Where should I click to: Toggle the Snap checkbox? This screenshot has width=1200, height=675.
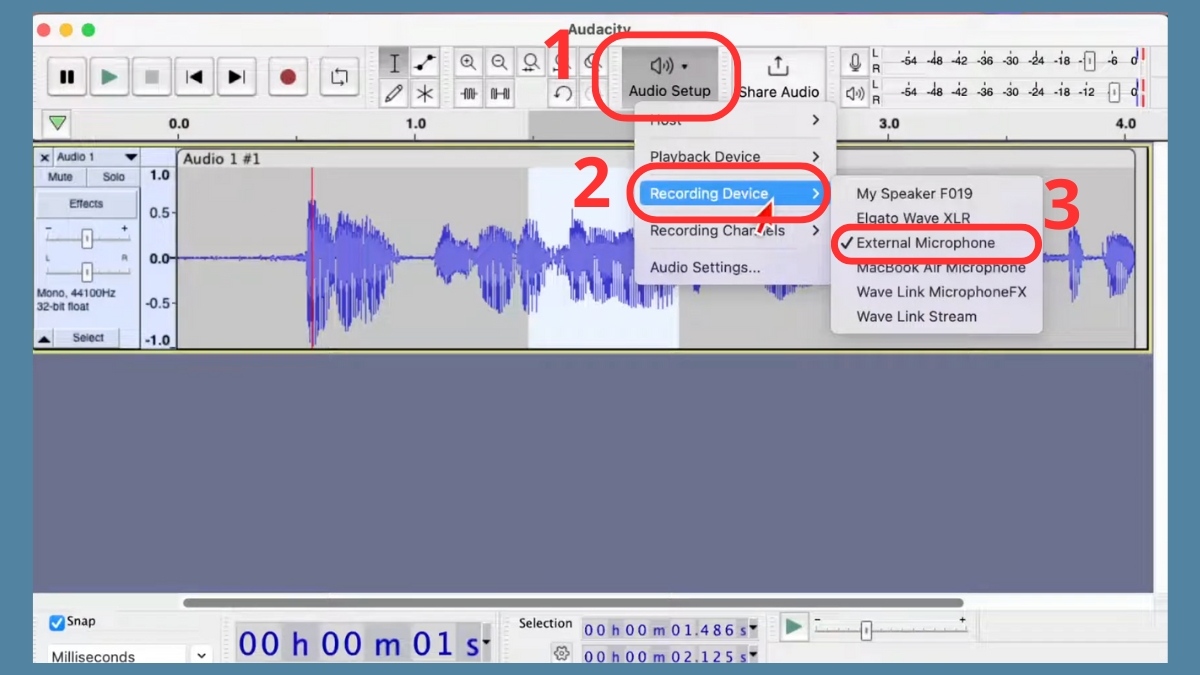(57, 623)
